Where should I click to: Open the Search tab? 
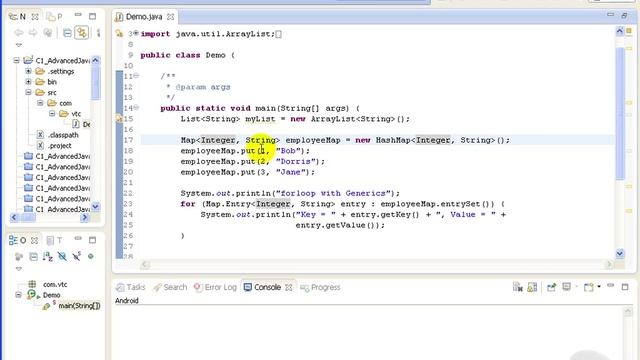point(170,287)
